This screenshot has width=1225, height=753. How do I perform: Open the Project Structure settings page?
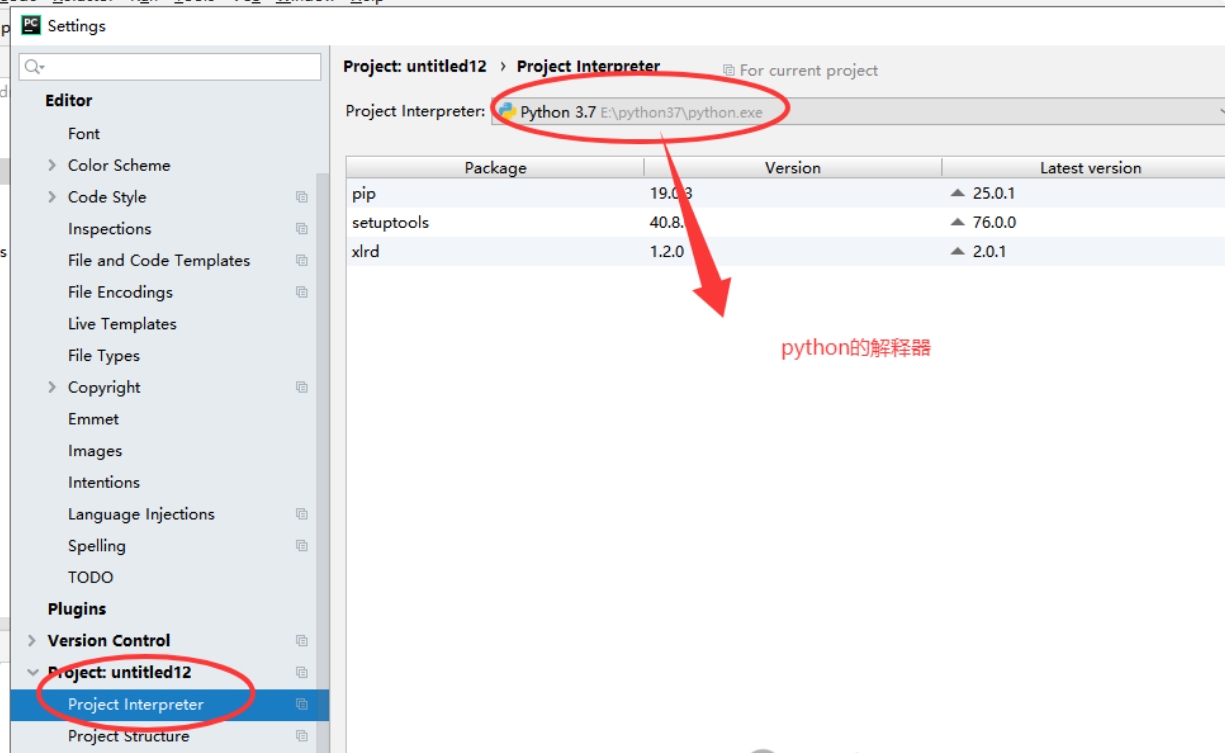click(x=128, y=736)
